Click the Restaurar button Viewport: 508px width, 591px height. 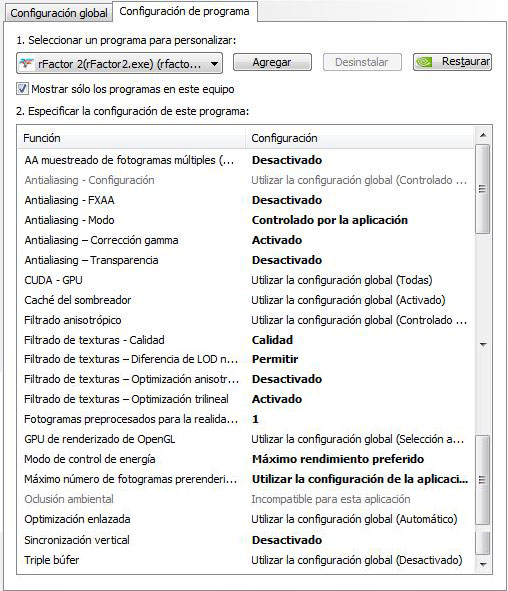tap(452, 62)
